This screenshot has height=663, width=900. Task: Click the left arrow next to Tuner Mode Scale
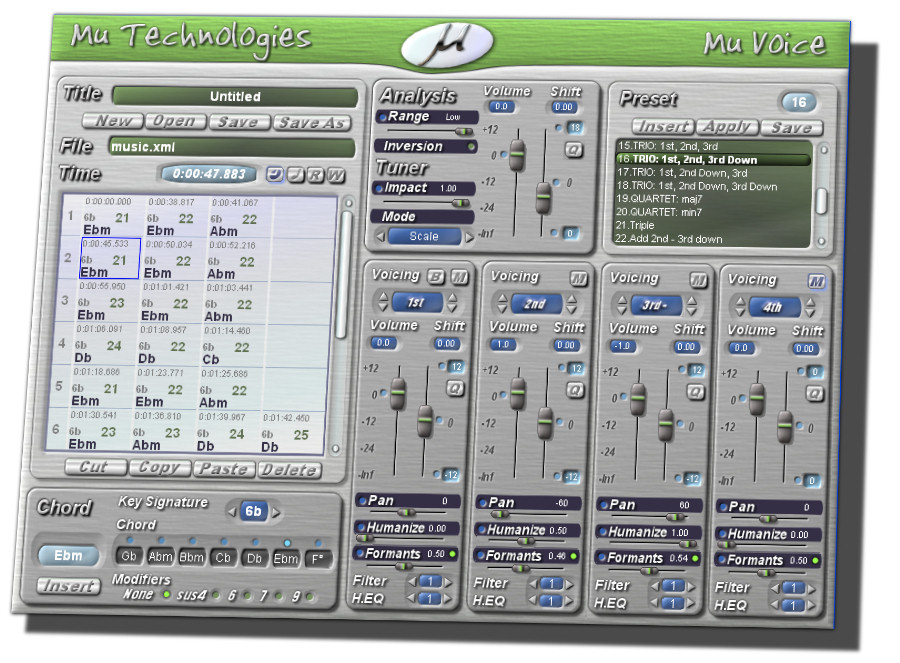(x=380, y=235)
